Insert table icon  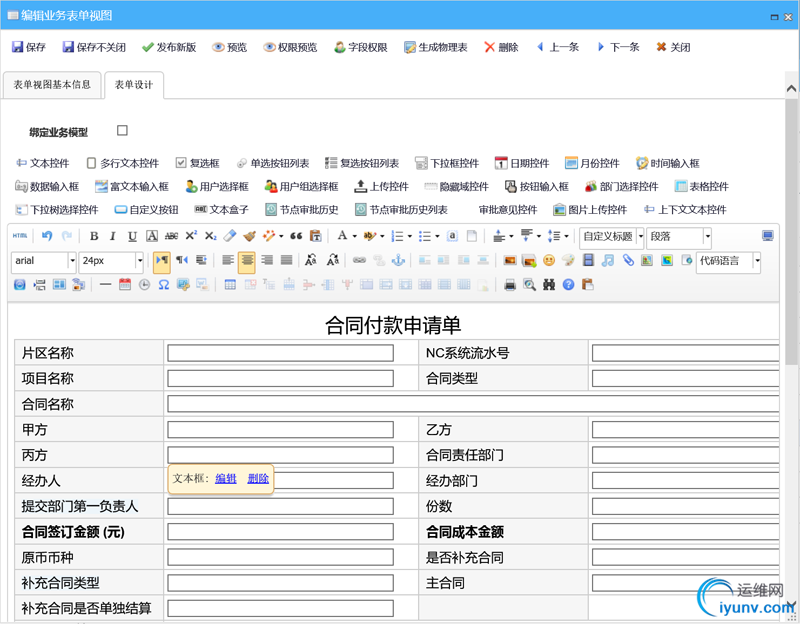[x=230, y=285]
